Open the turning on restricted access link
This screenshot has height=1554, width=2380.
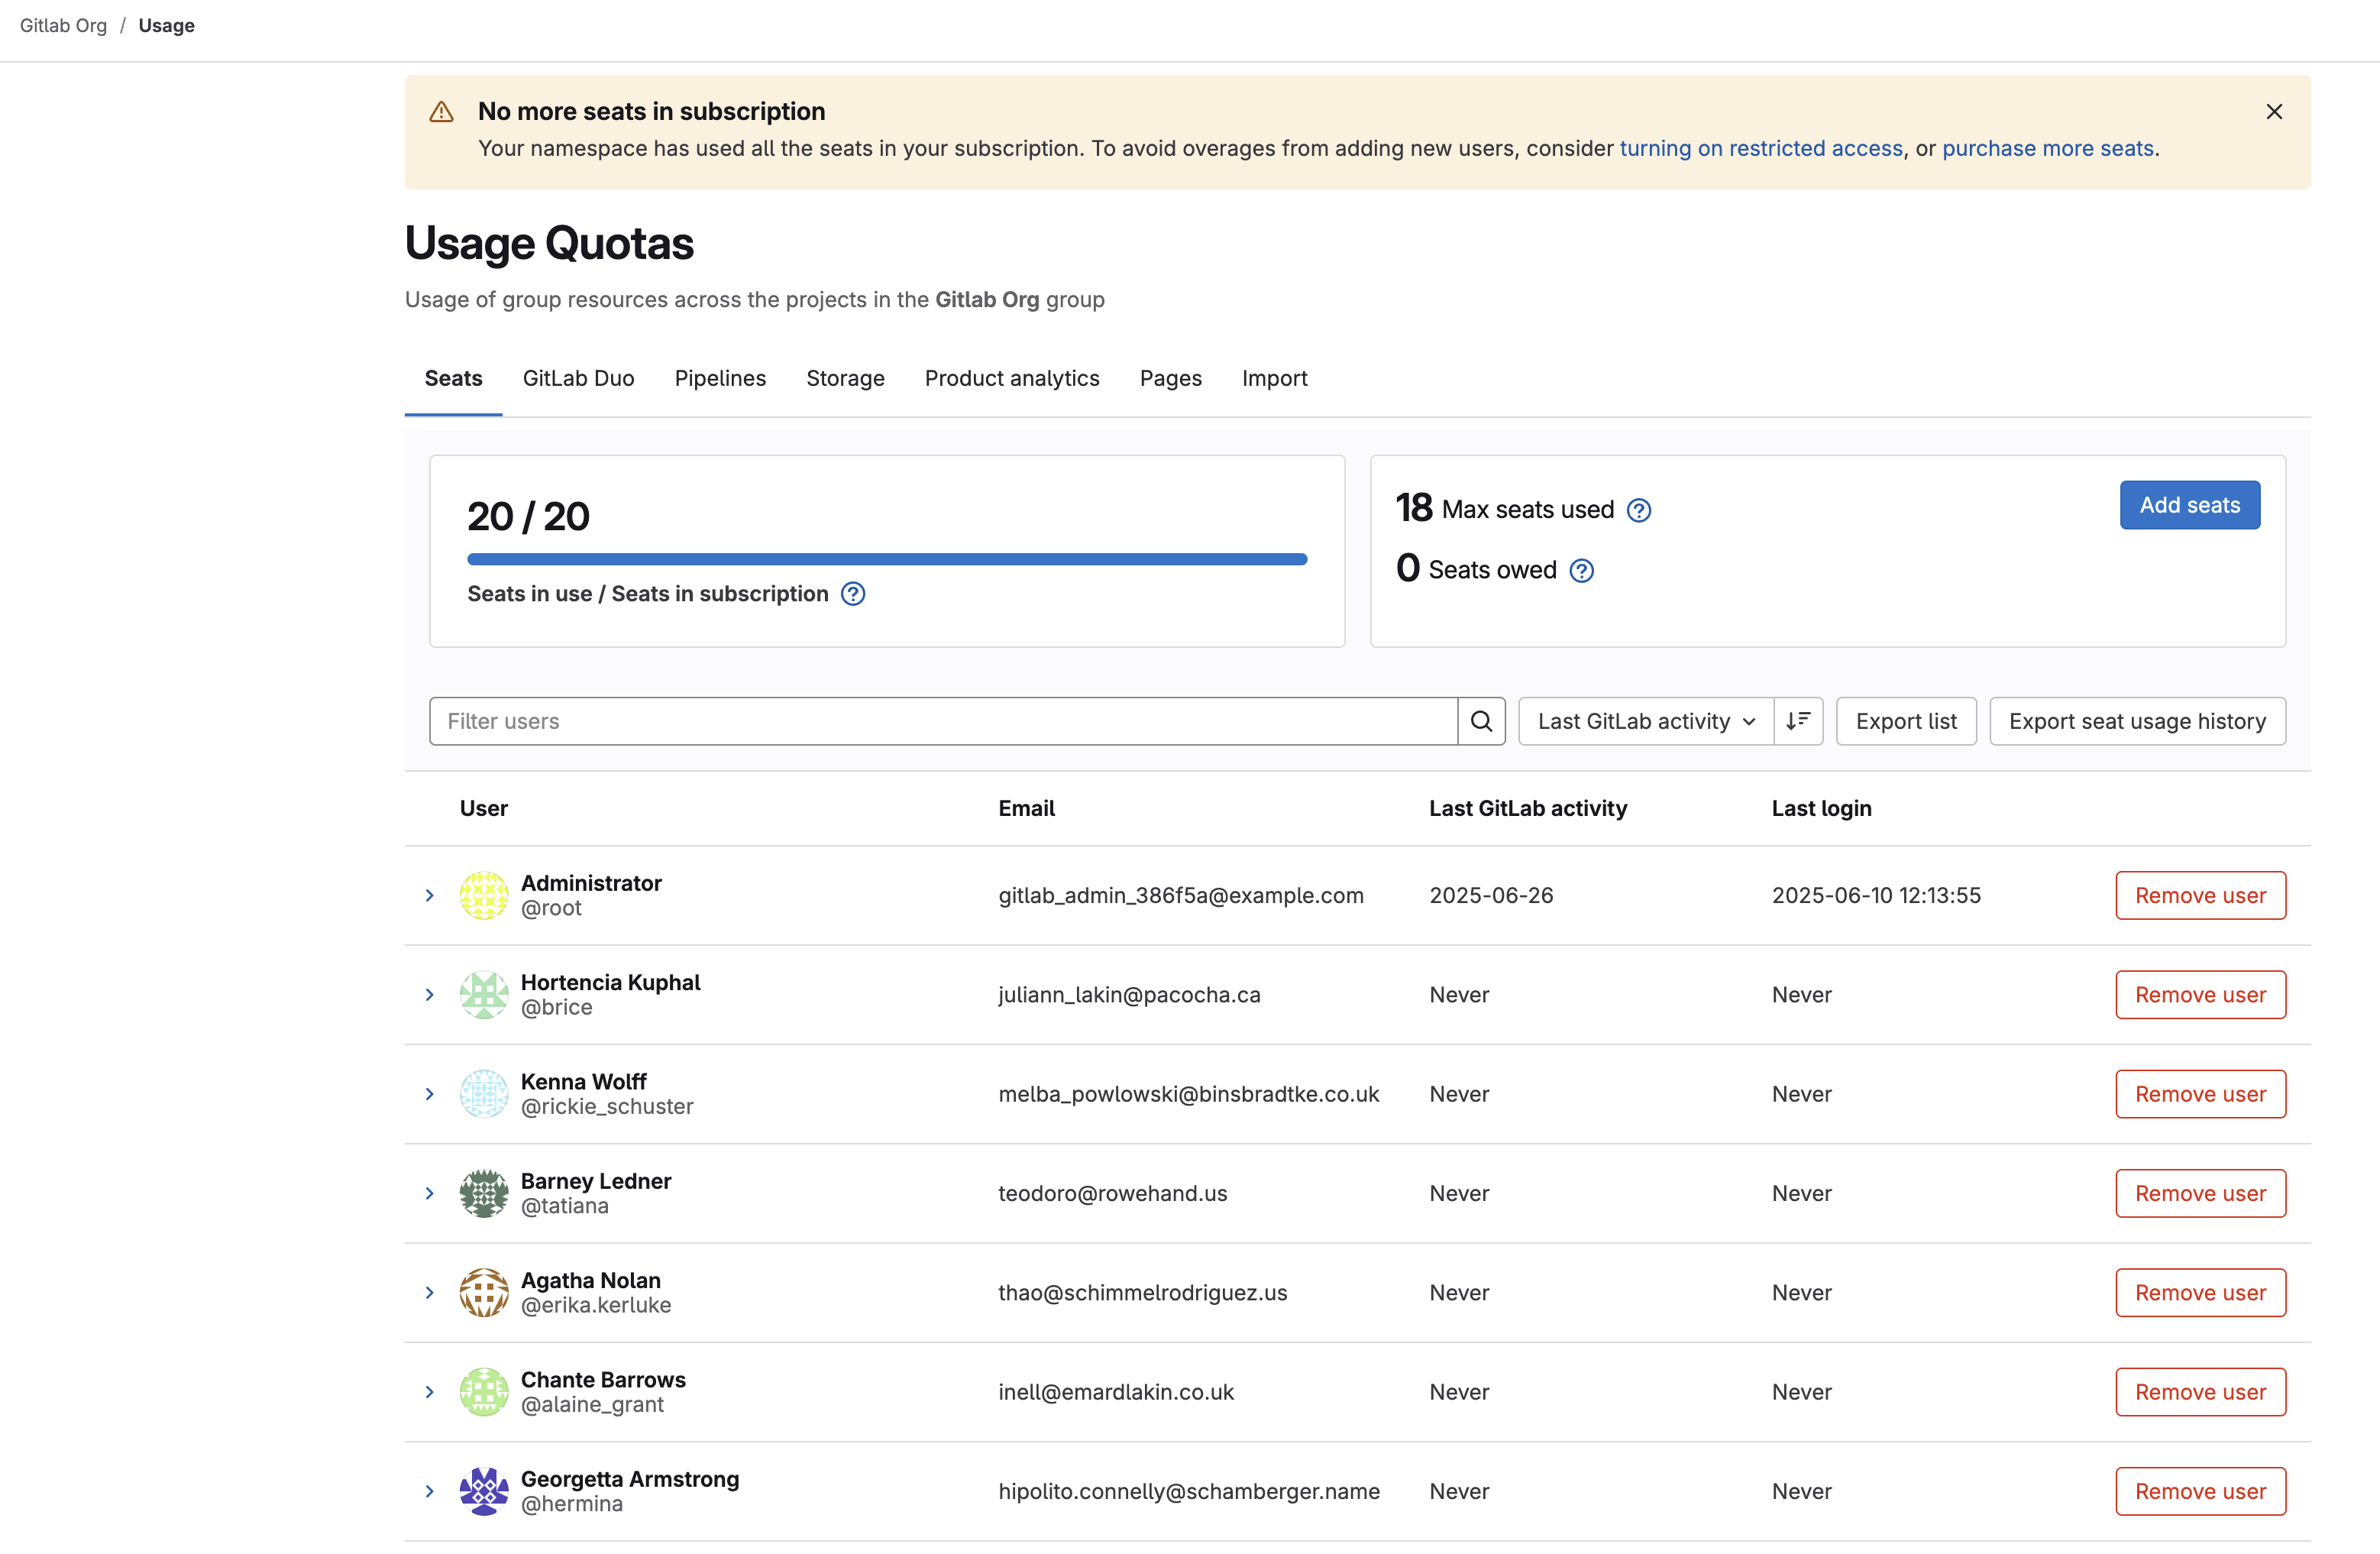point(1760,148)
